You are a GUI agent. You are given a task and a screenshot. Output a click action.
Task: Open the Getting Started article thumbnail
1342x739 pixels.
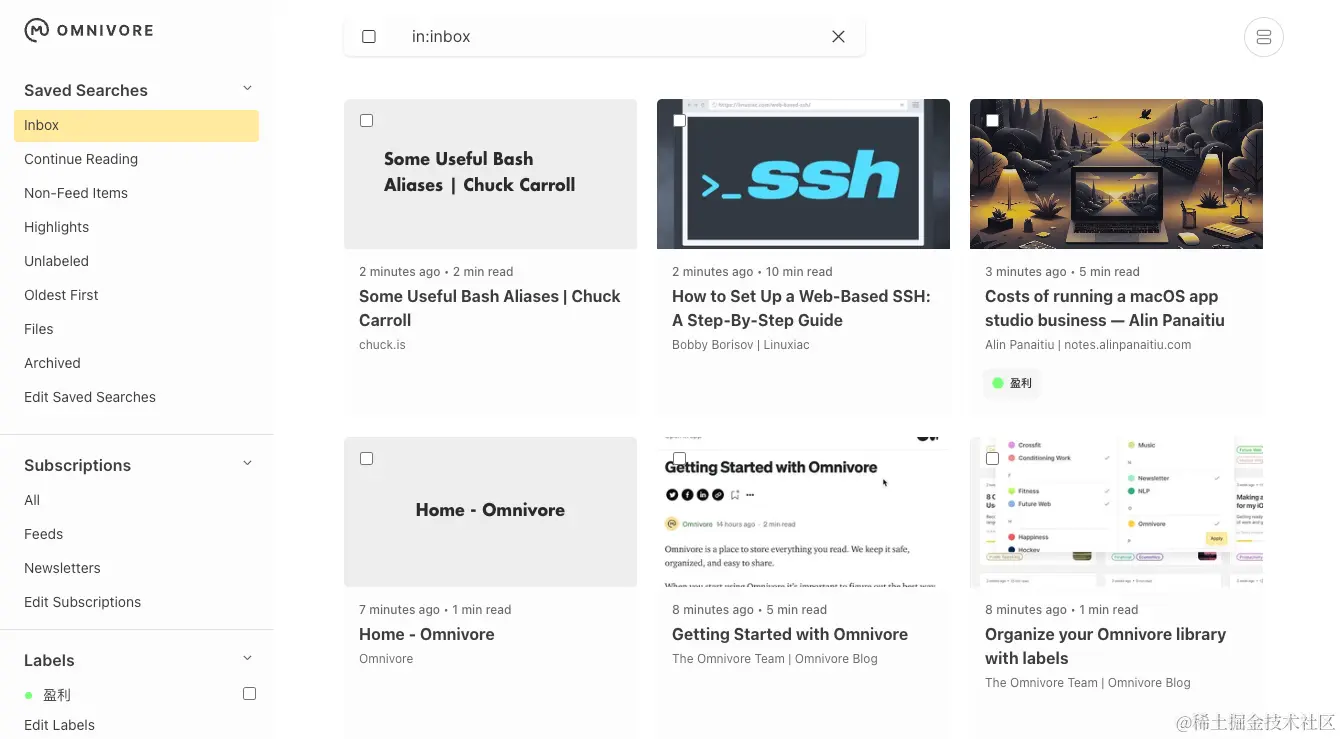point(803,511)
